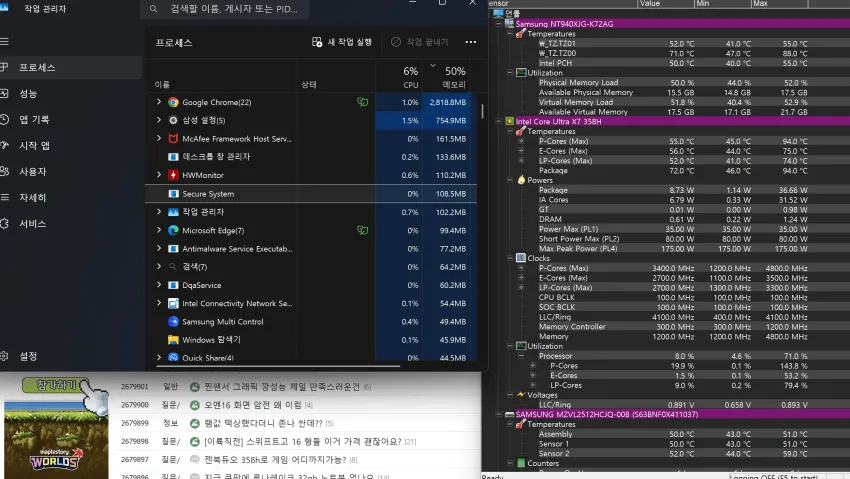
Task: Click the Intel Connectivity Network icon
Action: click(x=173, y=303)
